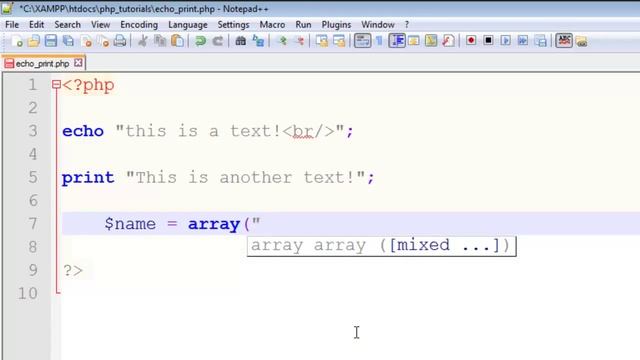Viewport: 640px width, 360px height.
Task: Click the Redo arrow icon
Action: coord(218,41)
